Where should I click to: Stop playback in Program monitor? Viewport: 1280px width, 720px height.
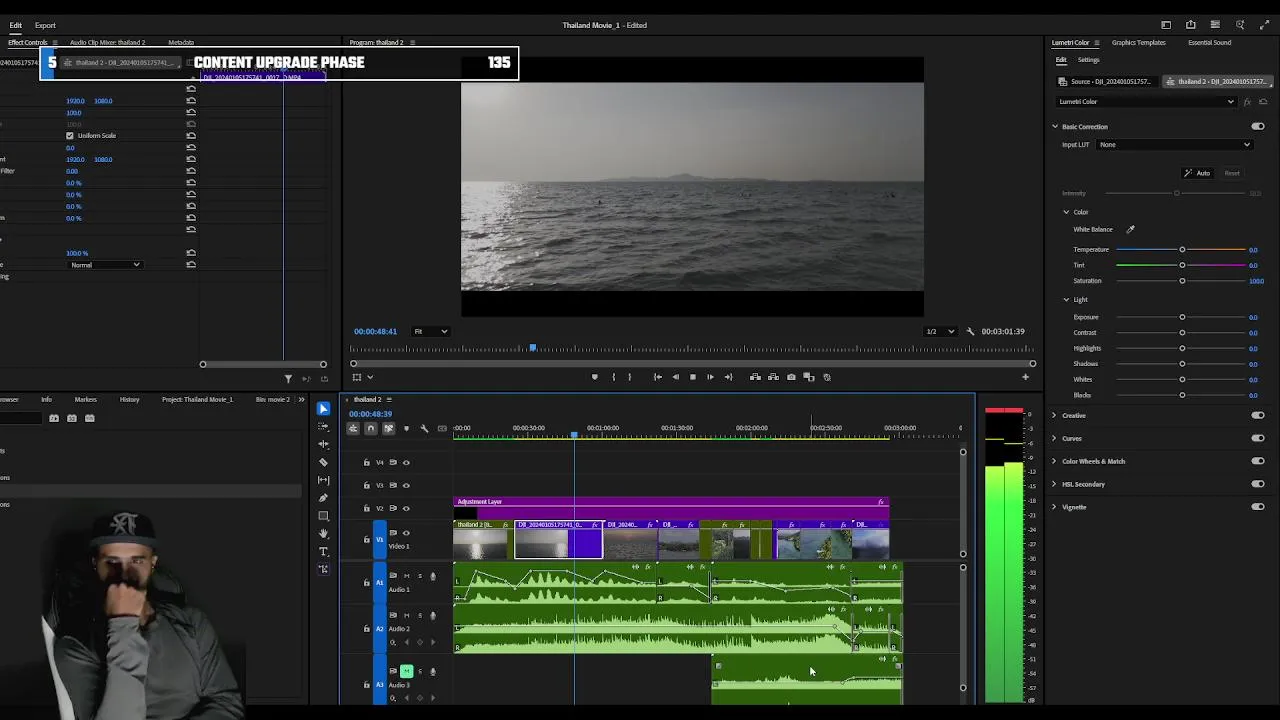point(692,377)
